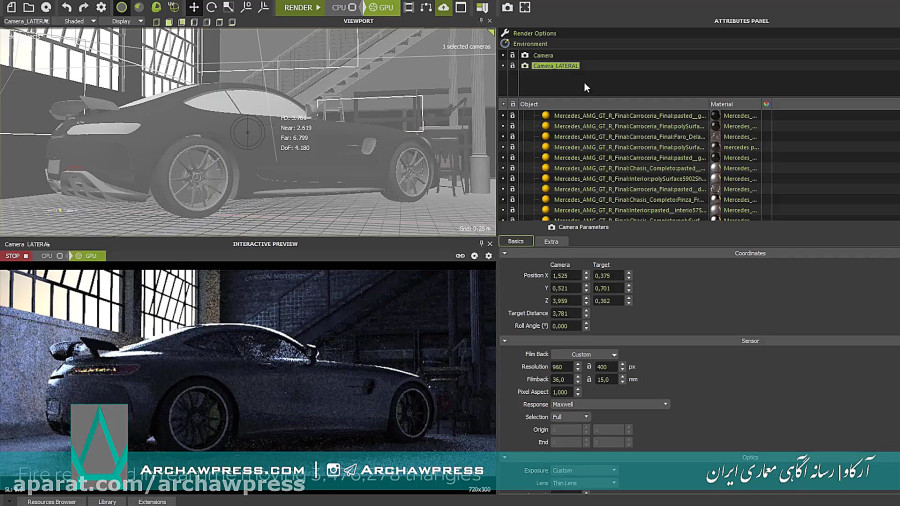
Task: Select the Camera item in the list
Action: pos(543,56)
